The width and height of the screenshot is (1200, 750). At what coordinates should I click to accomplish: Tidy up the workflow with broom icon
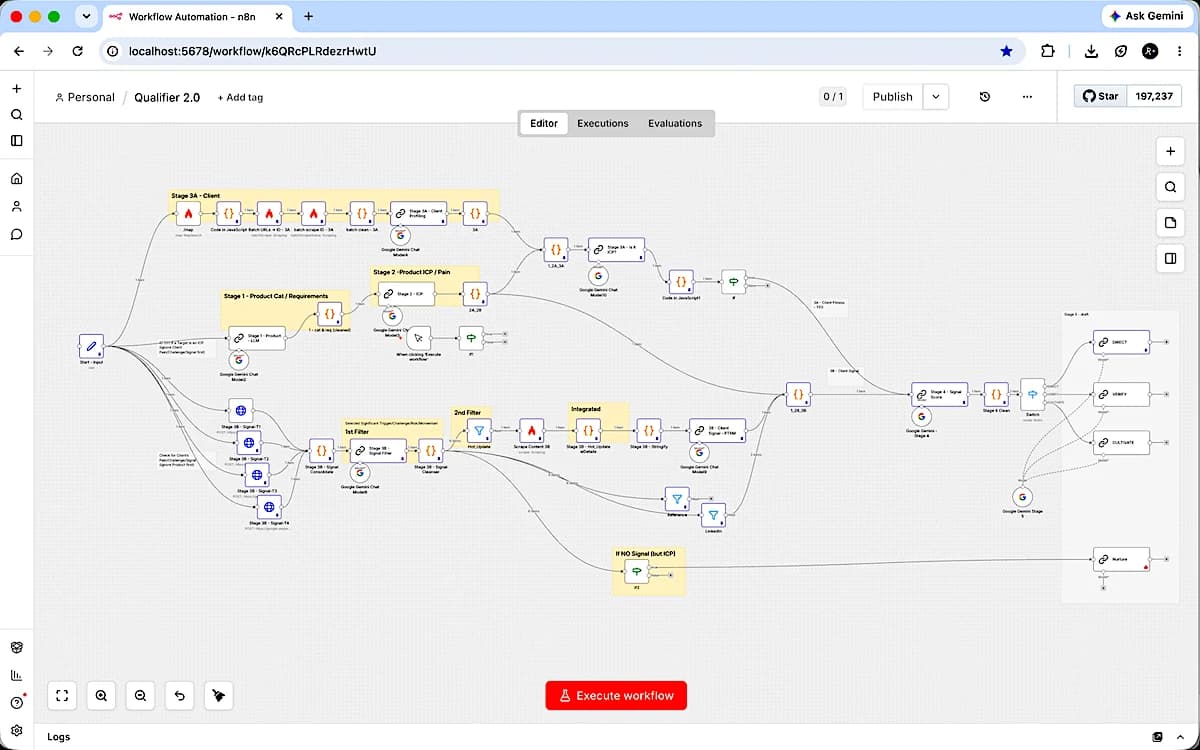click(218, 695)
